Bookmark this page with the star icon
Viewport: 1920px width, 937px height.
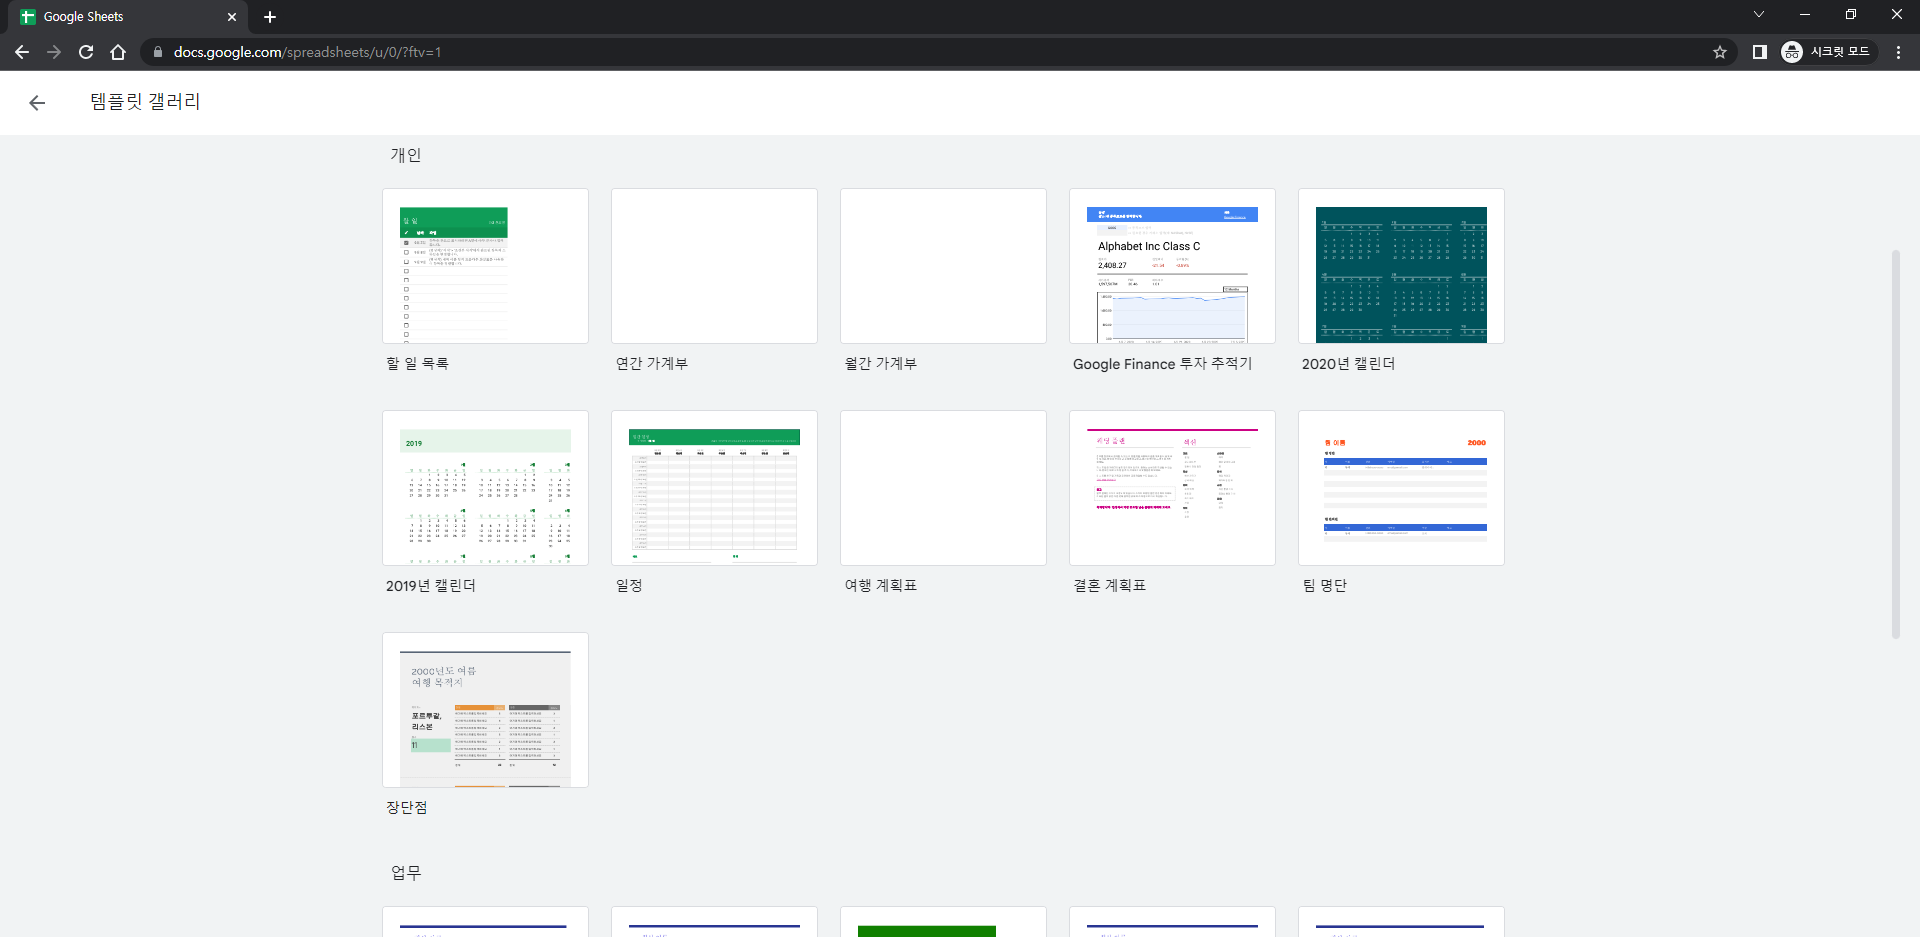(x=1720, y=52)
